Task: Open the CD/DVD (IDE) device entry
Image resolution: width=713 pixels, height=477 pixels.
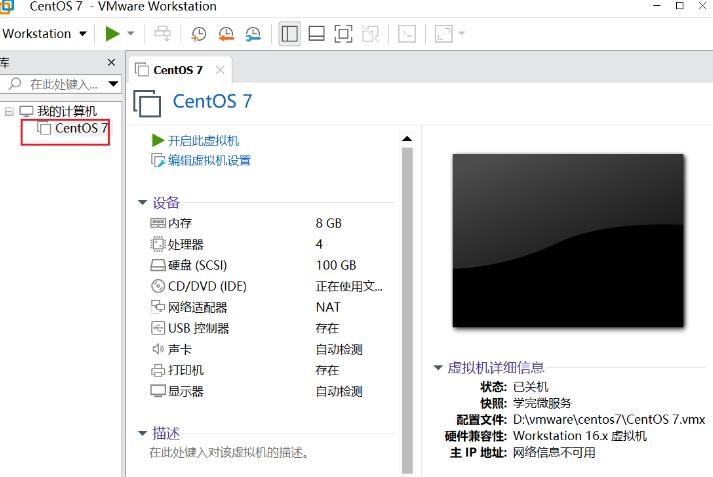Action: tap(207, 286)
